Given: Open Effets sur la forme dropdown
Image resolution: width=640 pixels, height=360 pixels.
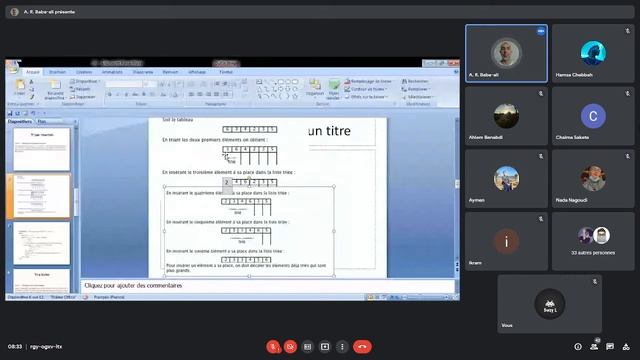Looking at the screenshot, I should pyautogui.click(x=367, y=97).
